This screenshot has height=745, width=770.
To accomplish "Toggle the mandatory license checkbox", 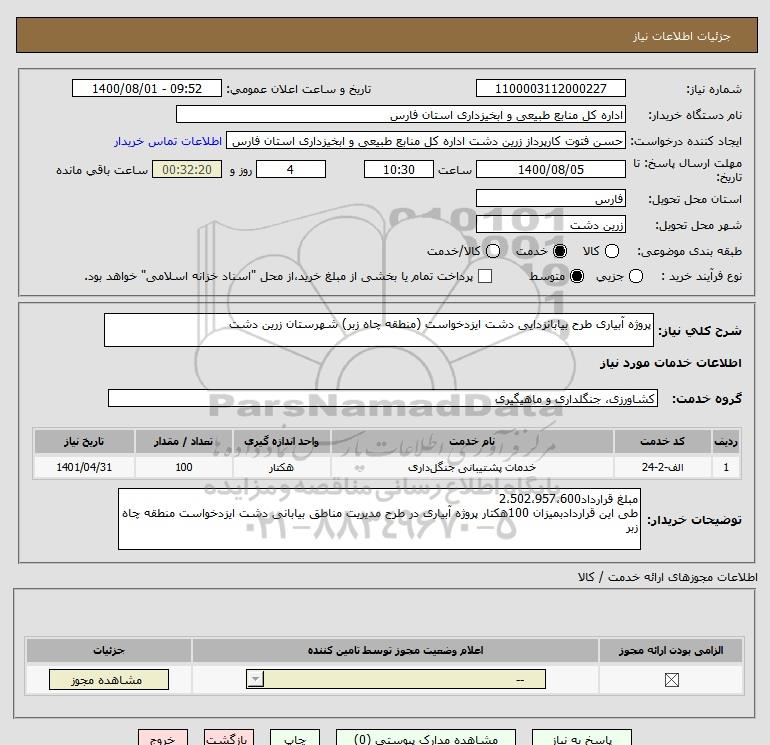I will coord(671,680).
